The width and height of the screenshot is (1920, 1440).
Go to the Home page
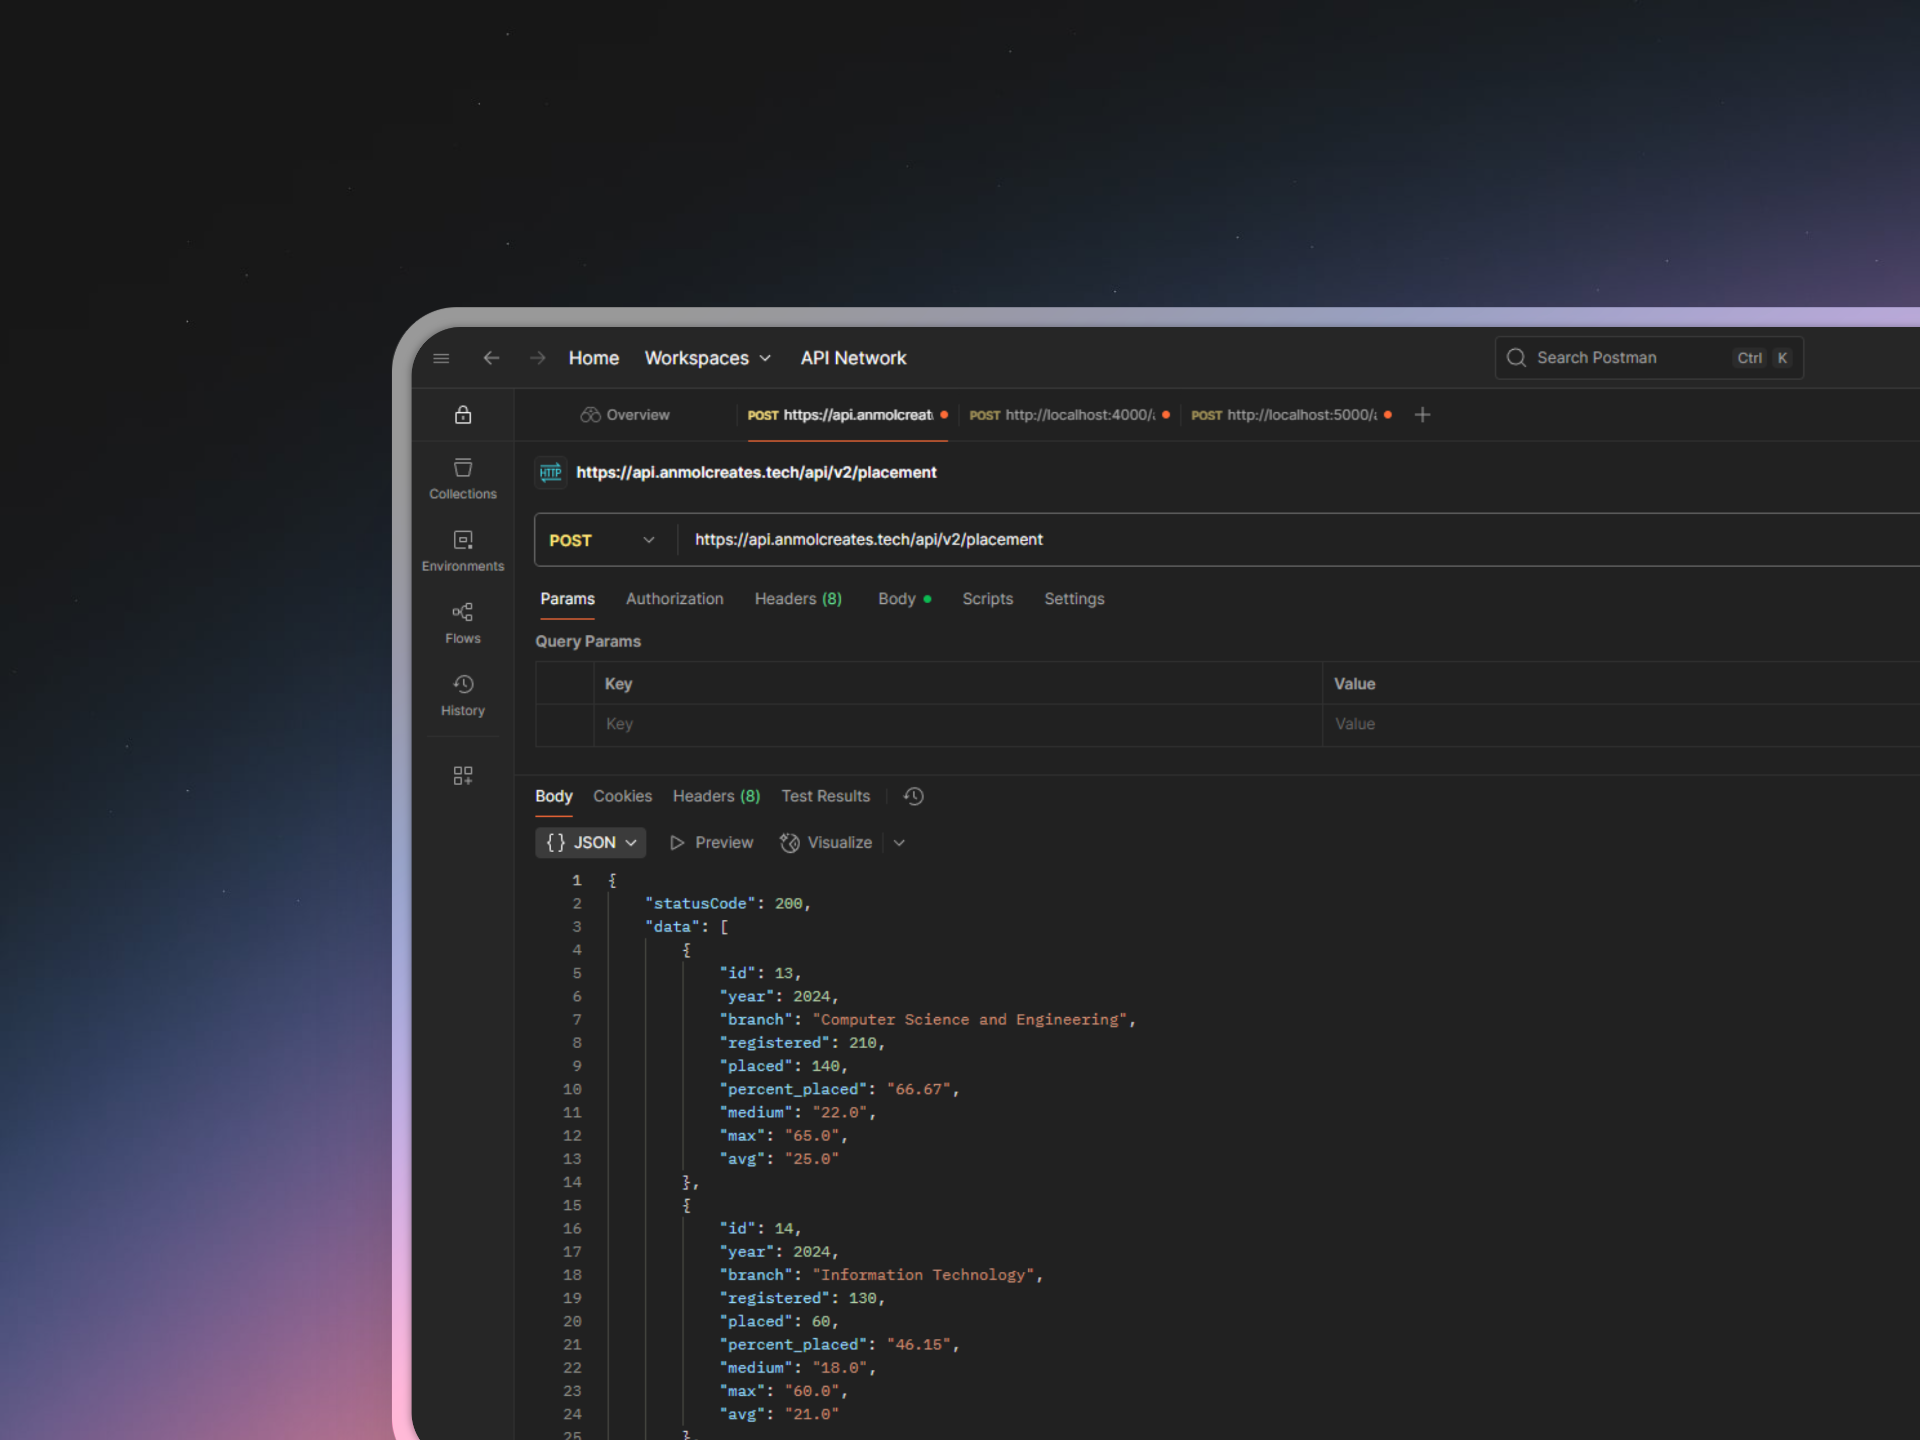(x=593, y=358)
